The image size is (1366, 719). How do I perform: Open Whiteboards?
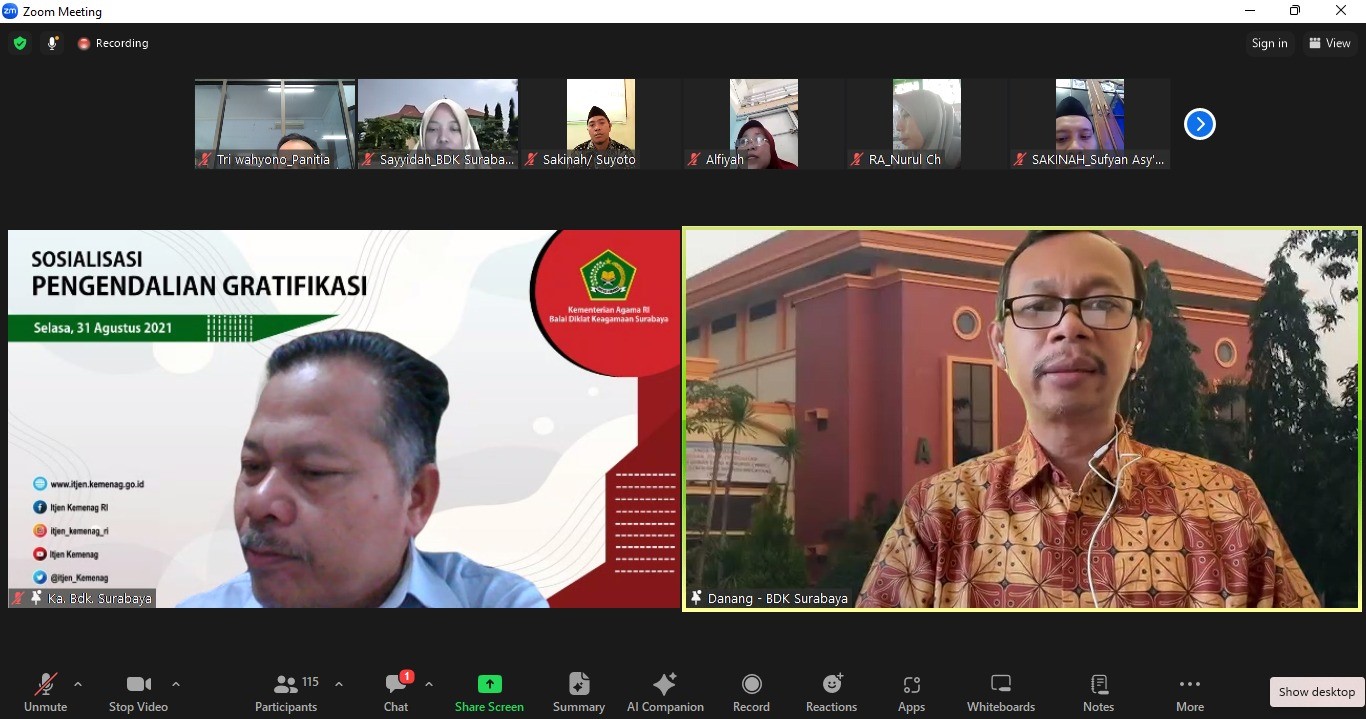1000,693
